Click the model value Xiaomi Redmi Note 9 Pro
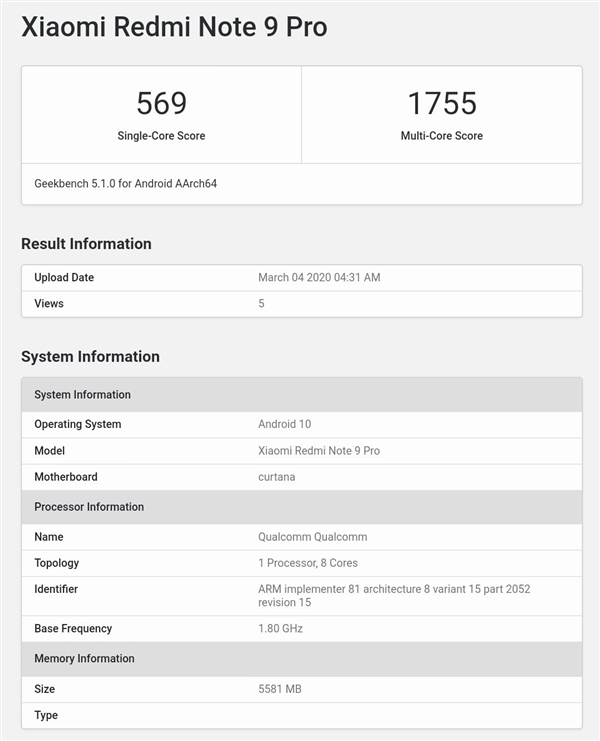This screenshot has height=741, width=600. [319, 451]
